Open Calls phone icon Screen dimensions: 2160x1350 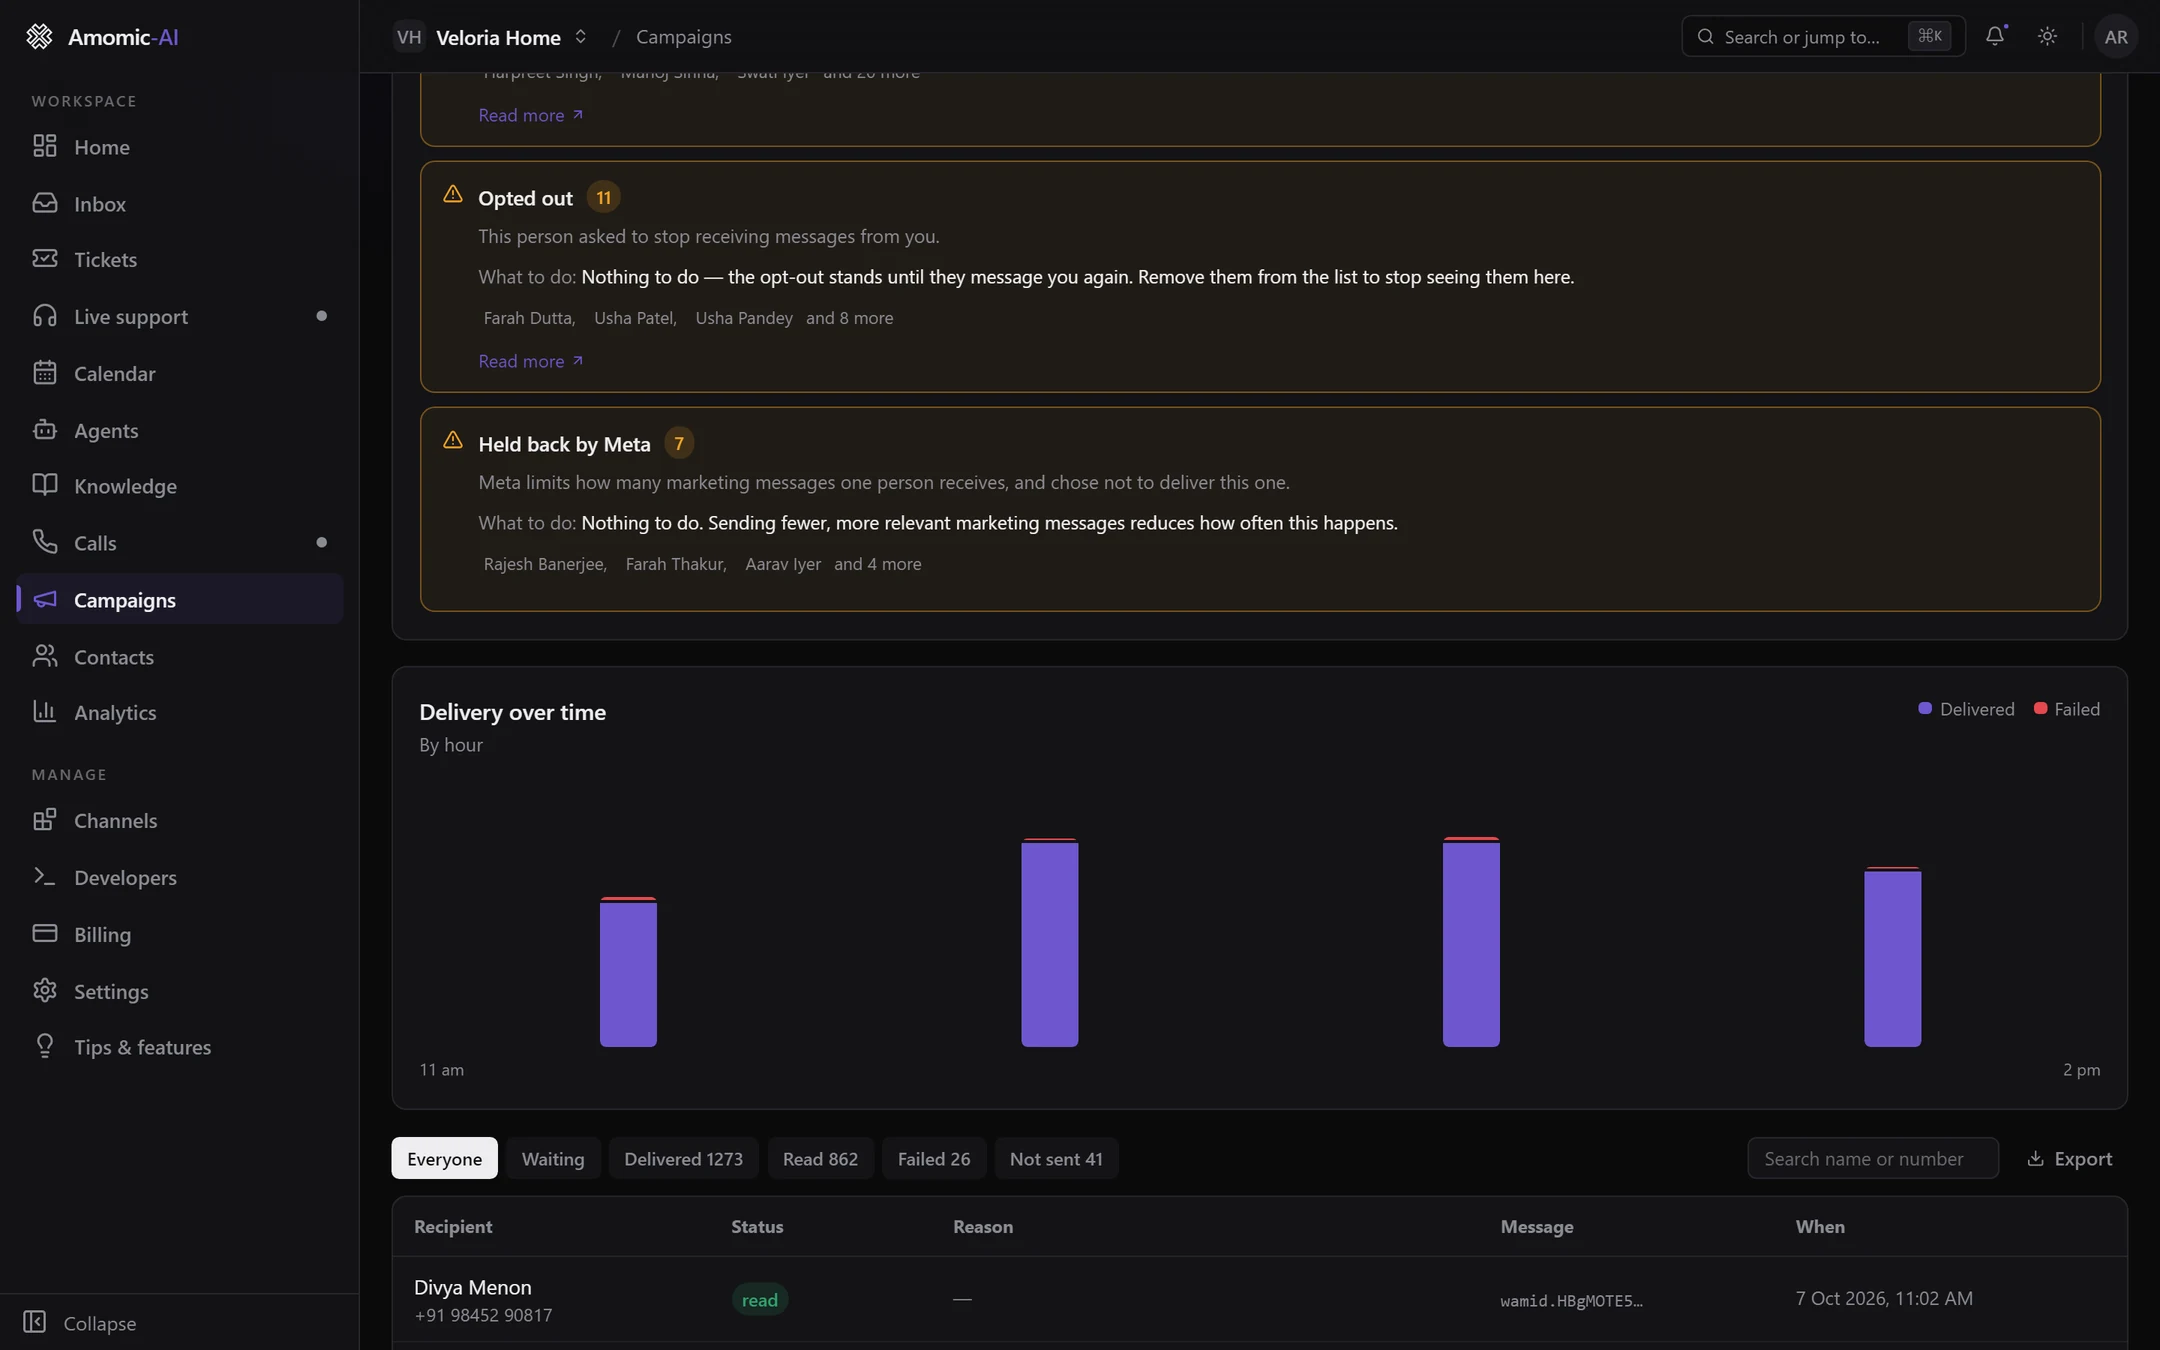(44, 542)
